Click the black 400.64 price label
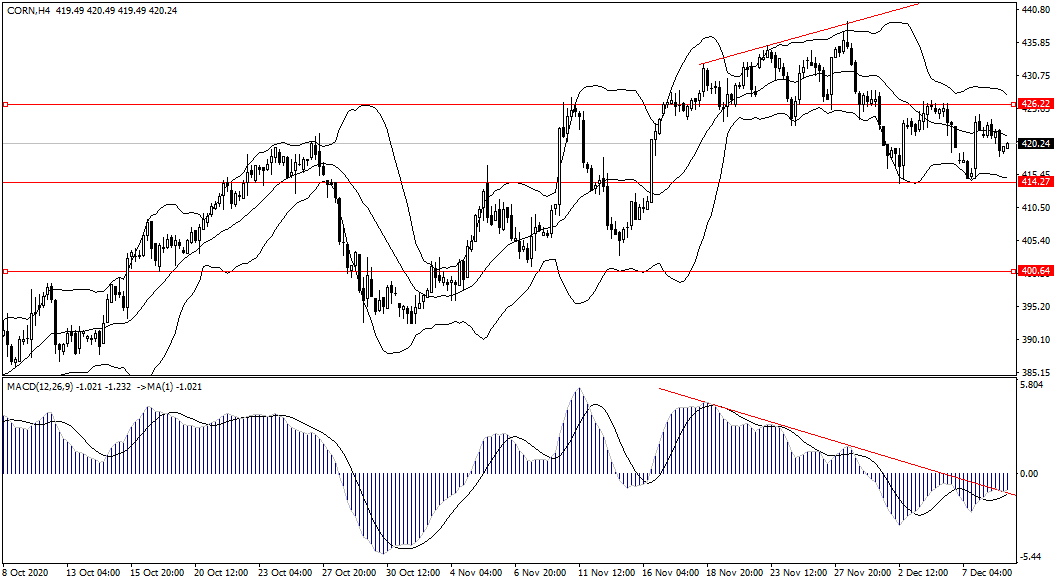 1034,271
